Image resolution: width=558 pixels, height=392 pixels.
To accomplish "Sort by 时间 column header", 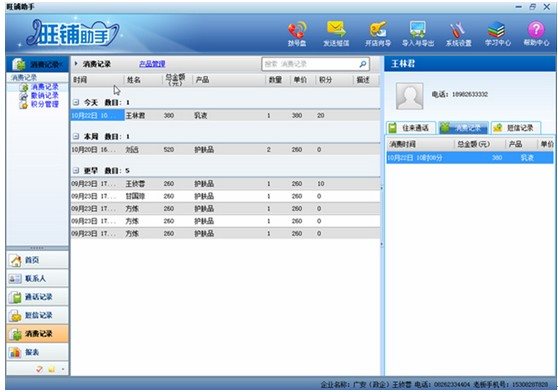I will [97, 80].
